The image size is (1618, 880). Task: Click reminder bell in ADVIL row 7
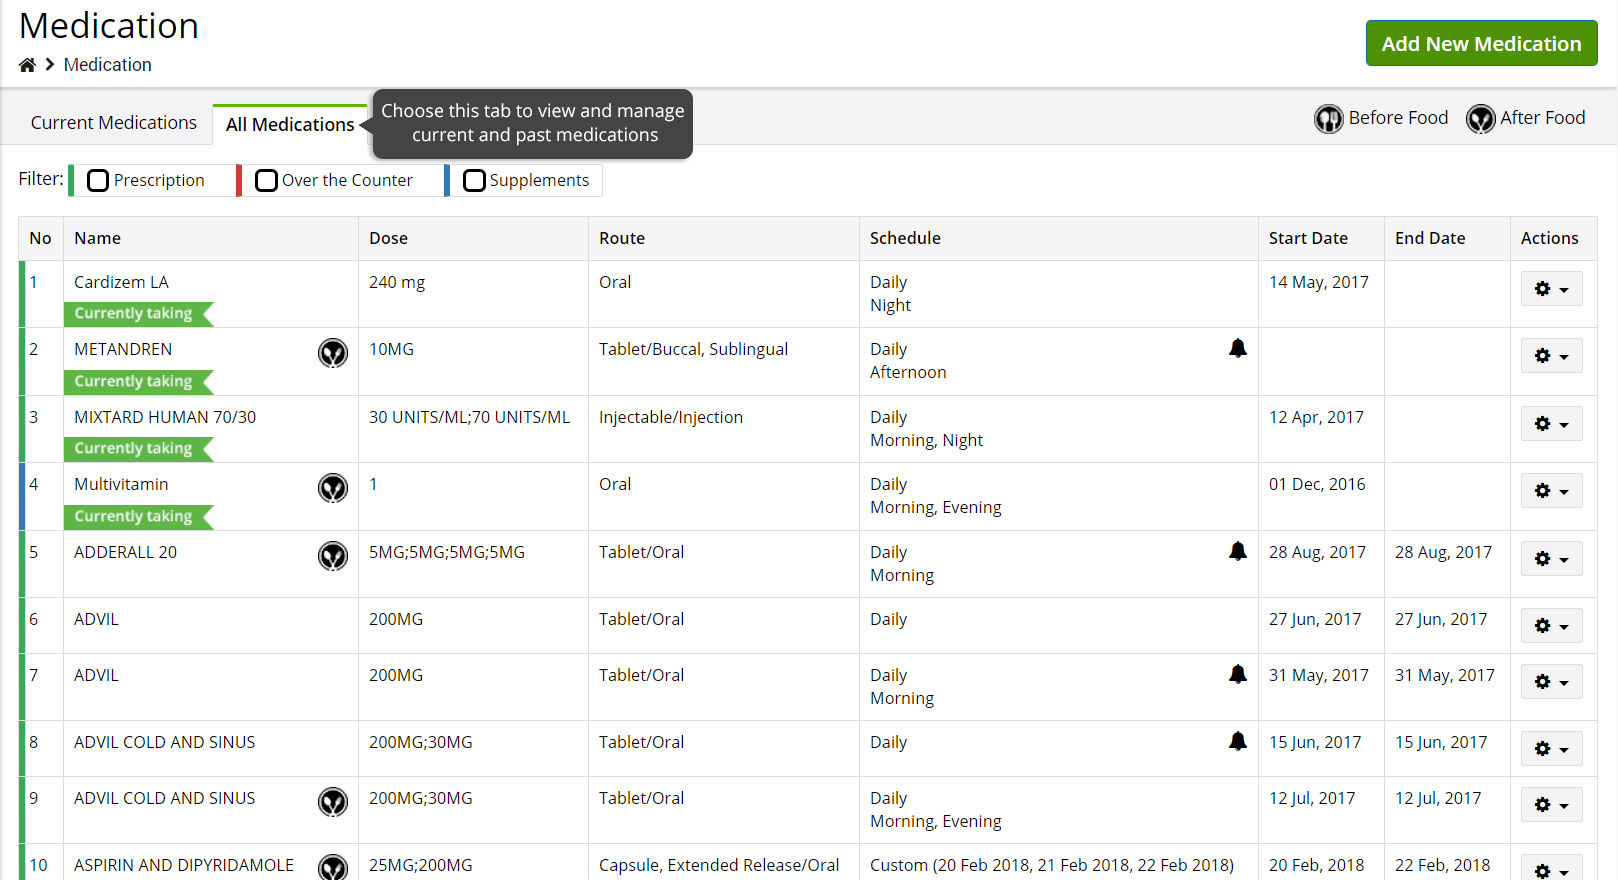coord(1238,674)
